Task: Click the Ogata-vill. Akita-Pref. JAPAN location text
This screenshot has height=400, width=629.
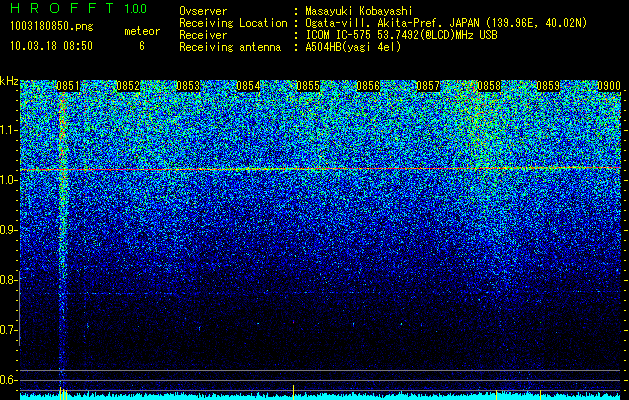Action: [x=446, y=23]
